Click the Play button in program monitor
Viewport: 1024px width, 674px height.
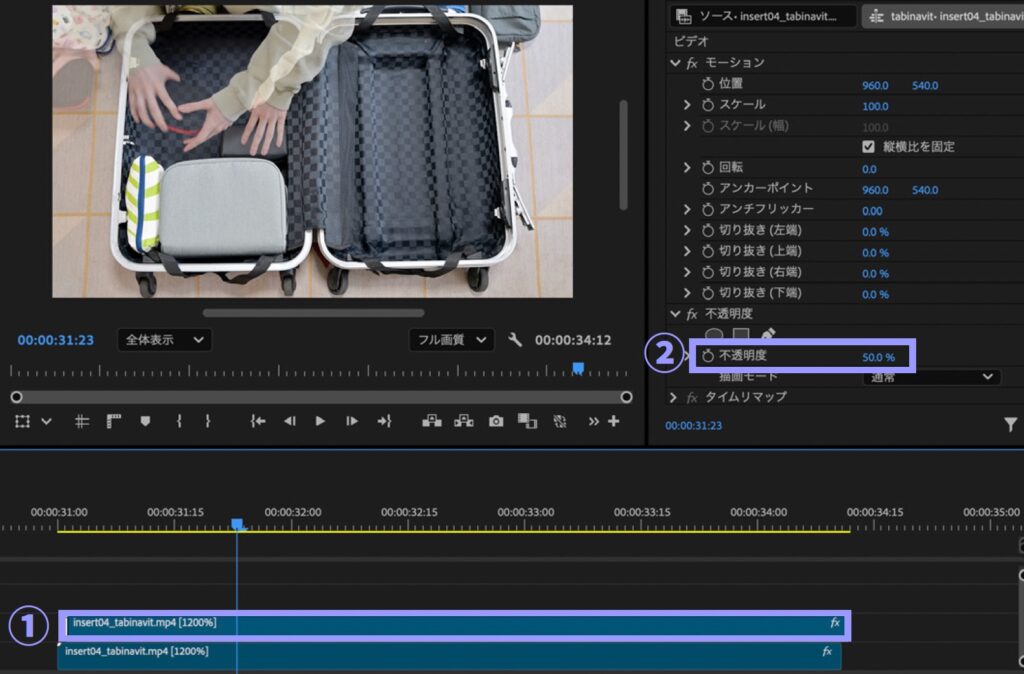320,421
